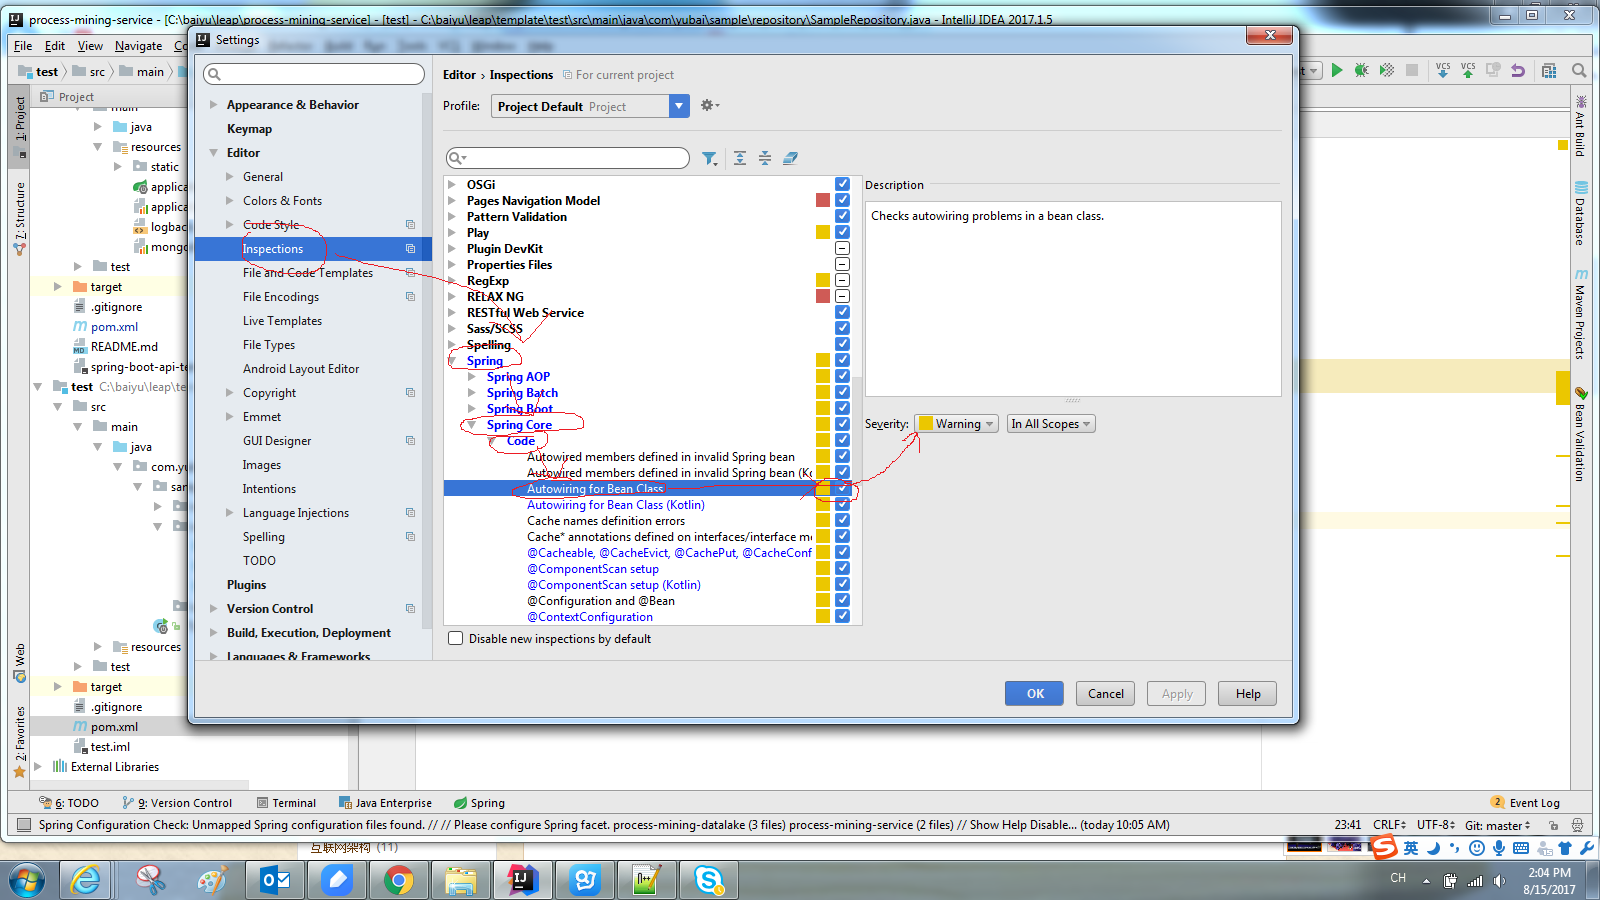Toggle the RELAX NG inspections checkbox
Image resolution: width=1600 pixels, height=900 pixels.
[x=842, y=296]
